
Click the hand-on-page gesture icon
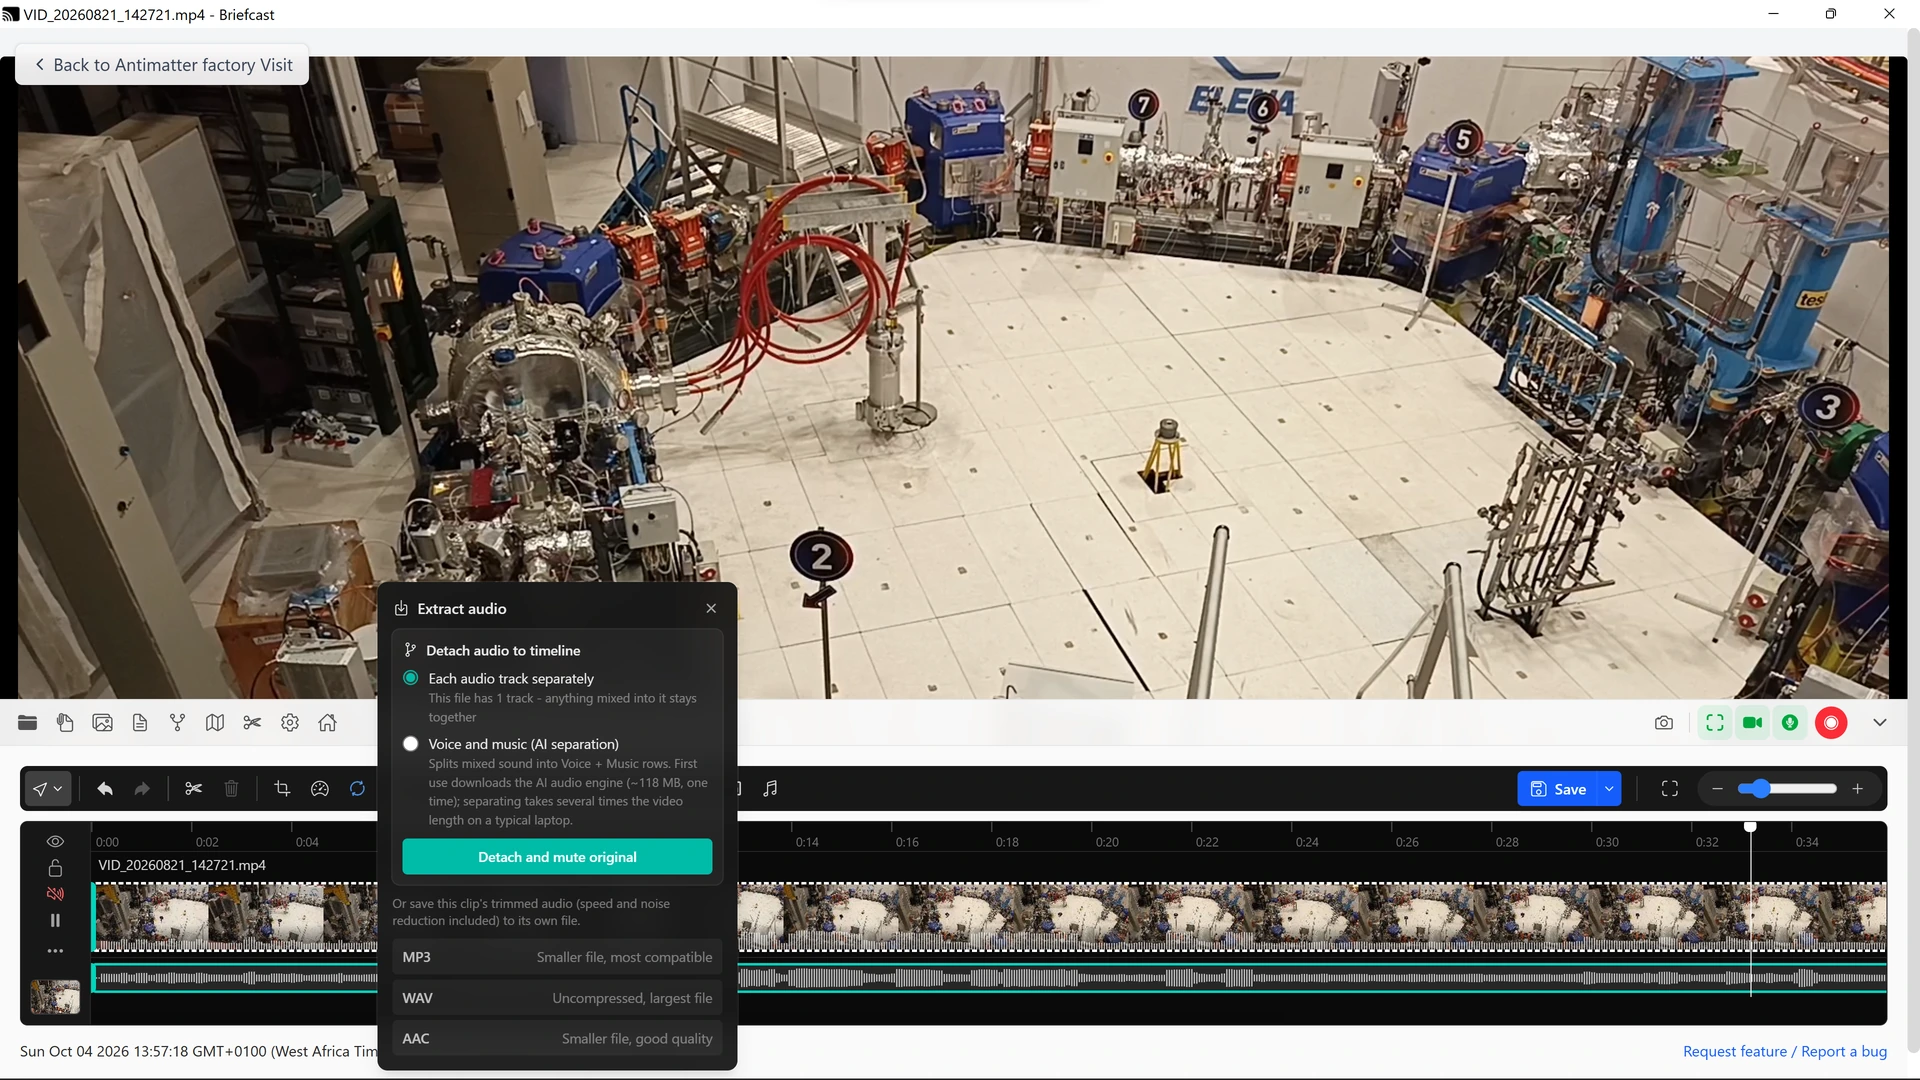pyautogui.click(x=65, y=722)
